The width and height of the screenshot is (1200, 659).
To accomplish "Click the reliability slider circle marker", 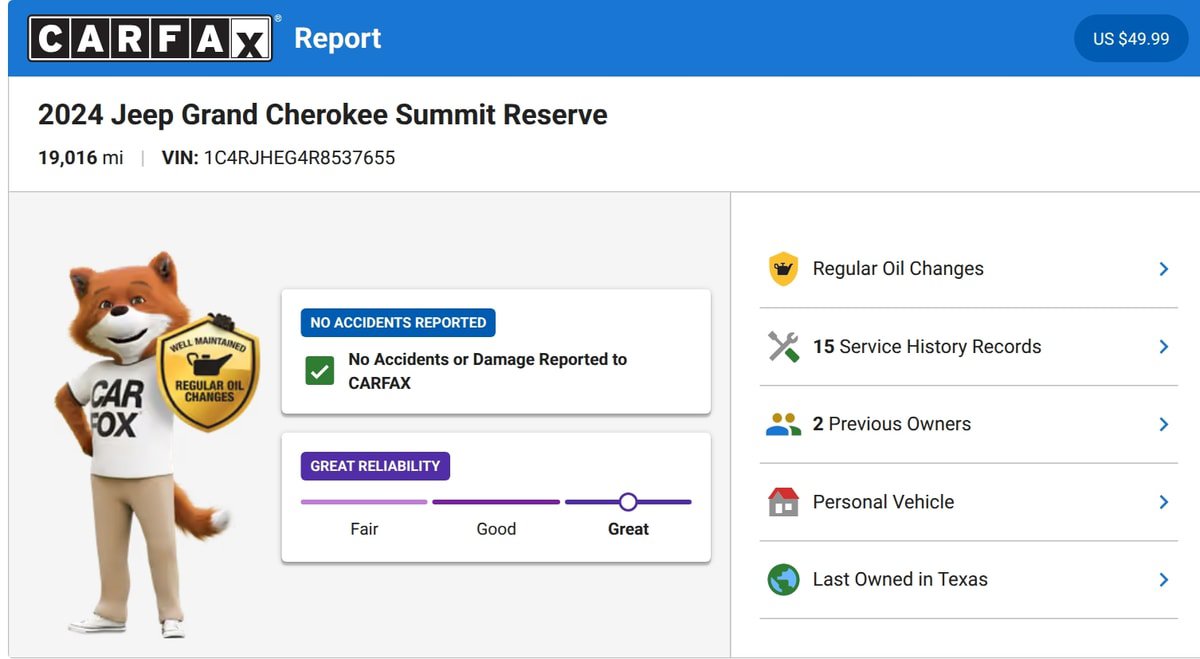I will pyautogui.click(x=628, y=502).
